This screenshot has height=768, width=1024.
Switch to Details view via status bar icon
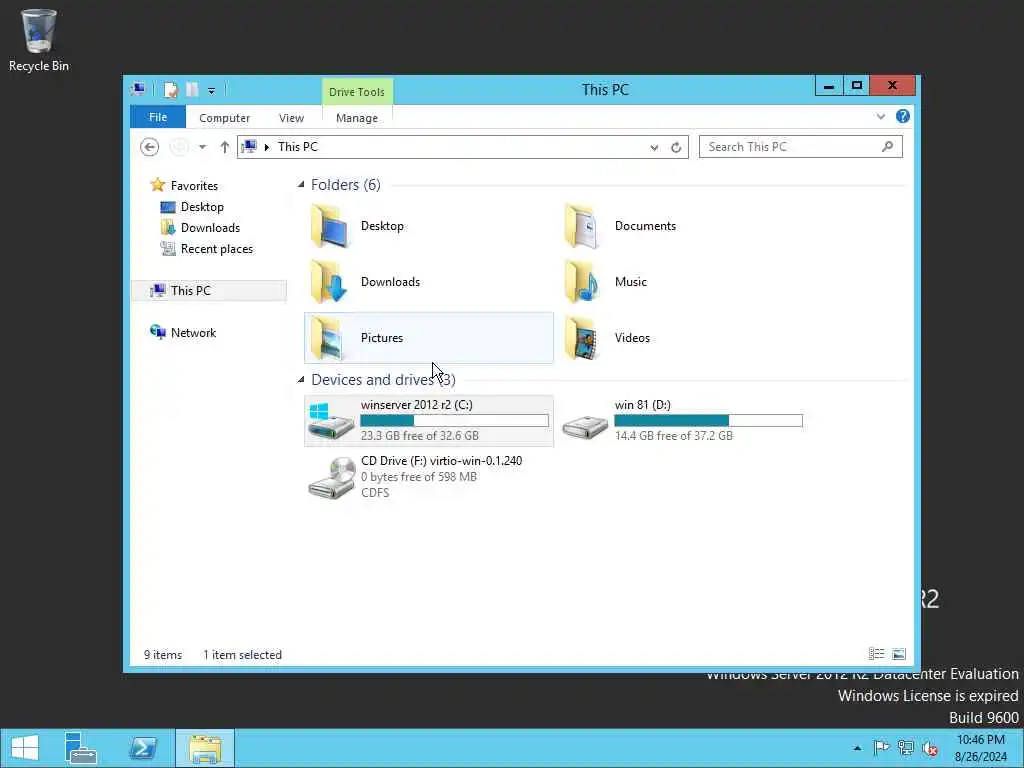(x=876, y=654)
